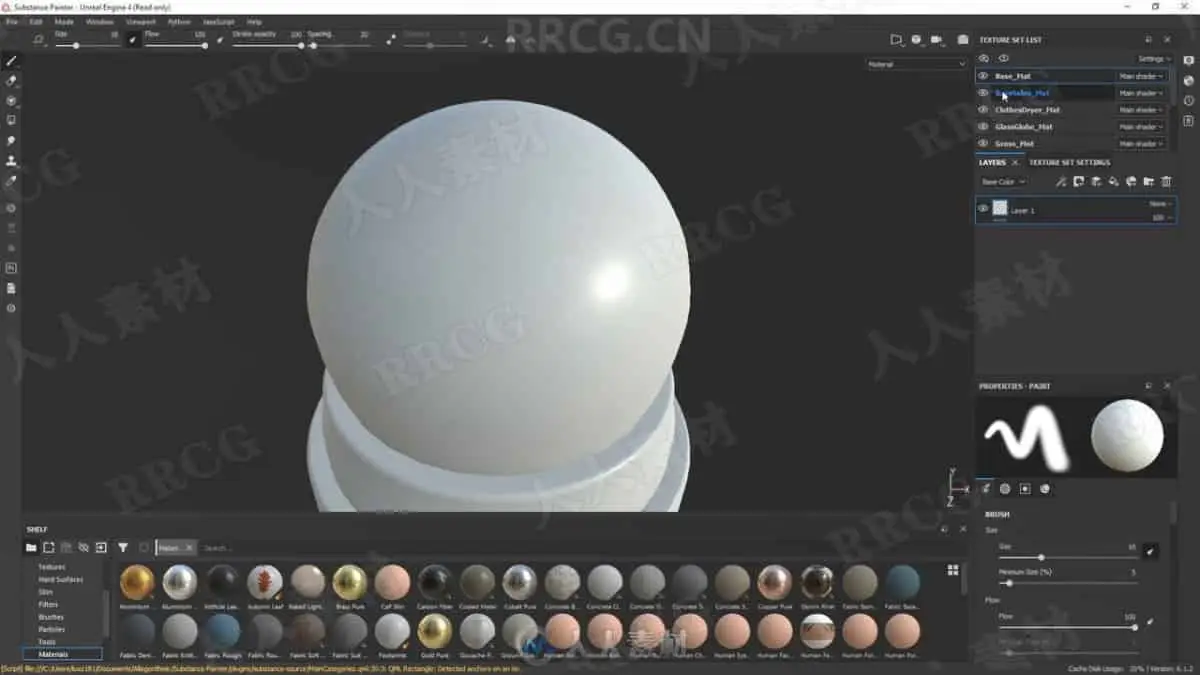Click the shelf import resource icon
The height and width of the screenshot is (675, 1200).
pyautogui.click(x=101, y=548)
